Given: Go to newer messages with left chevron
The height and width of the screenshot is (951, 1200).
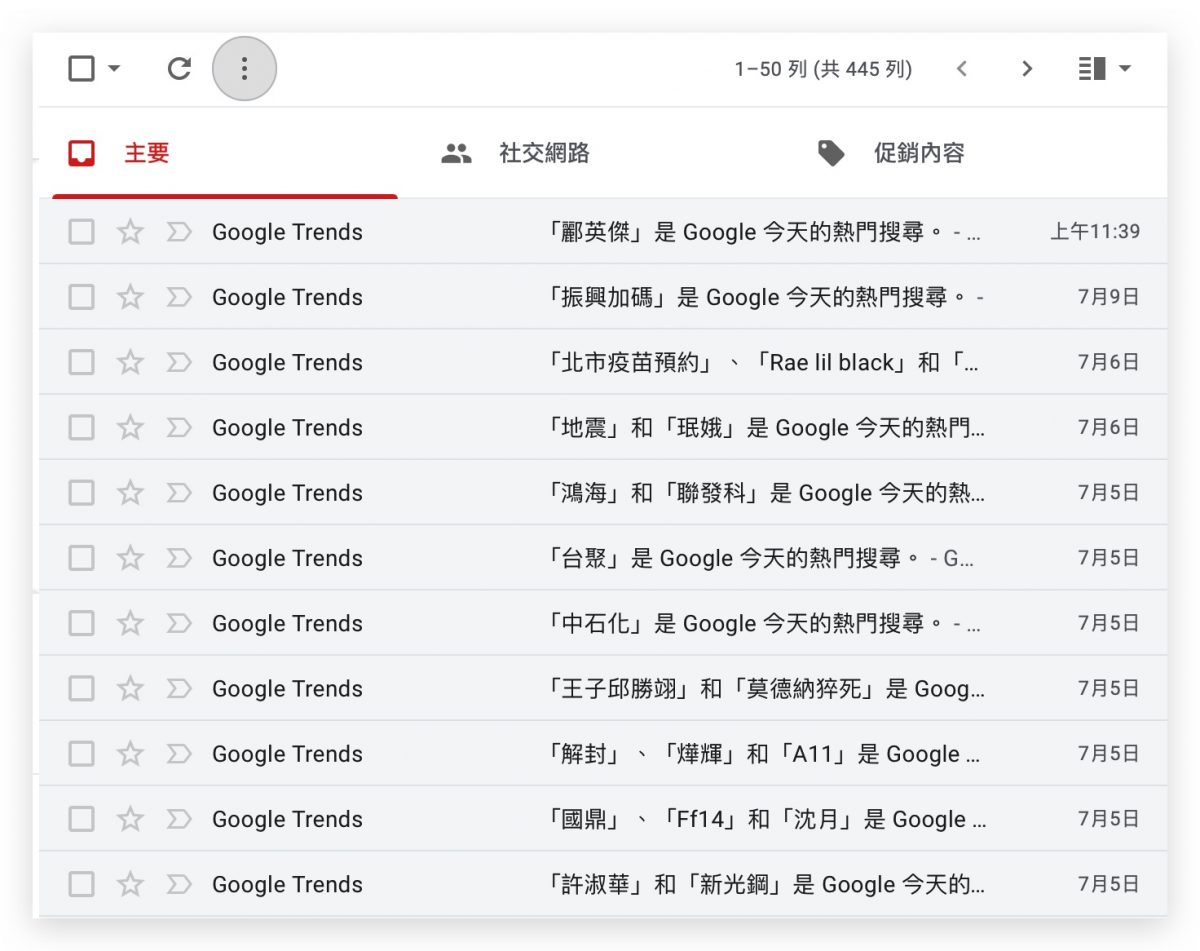Looking at the screenshot, I should (x=962, y=68).
